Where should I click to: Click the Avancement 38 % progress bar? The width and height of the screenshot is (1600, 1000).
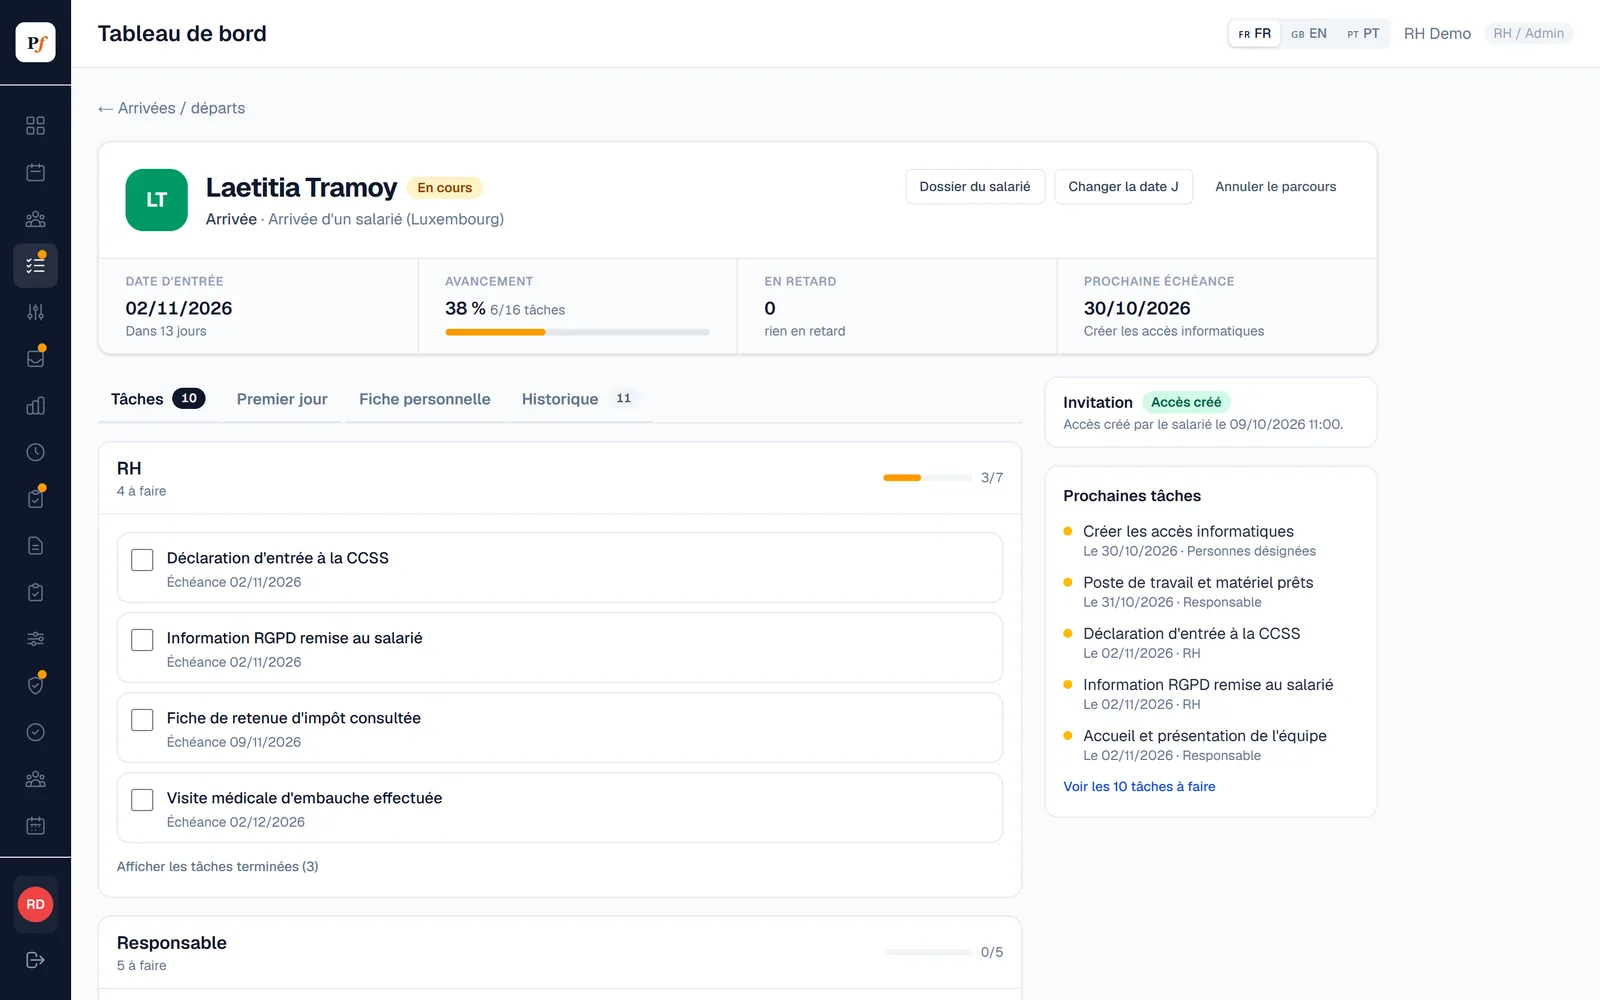click(577, 332)
